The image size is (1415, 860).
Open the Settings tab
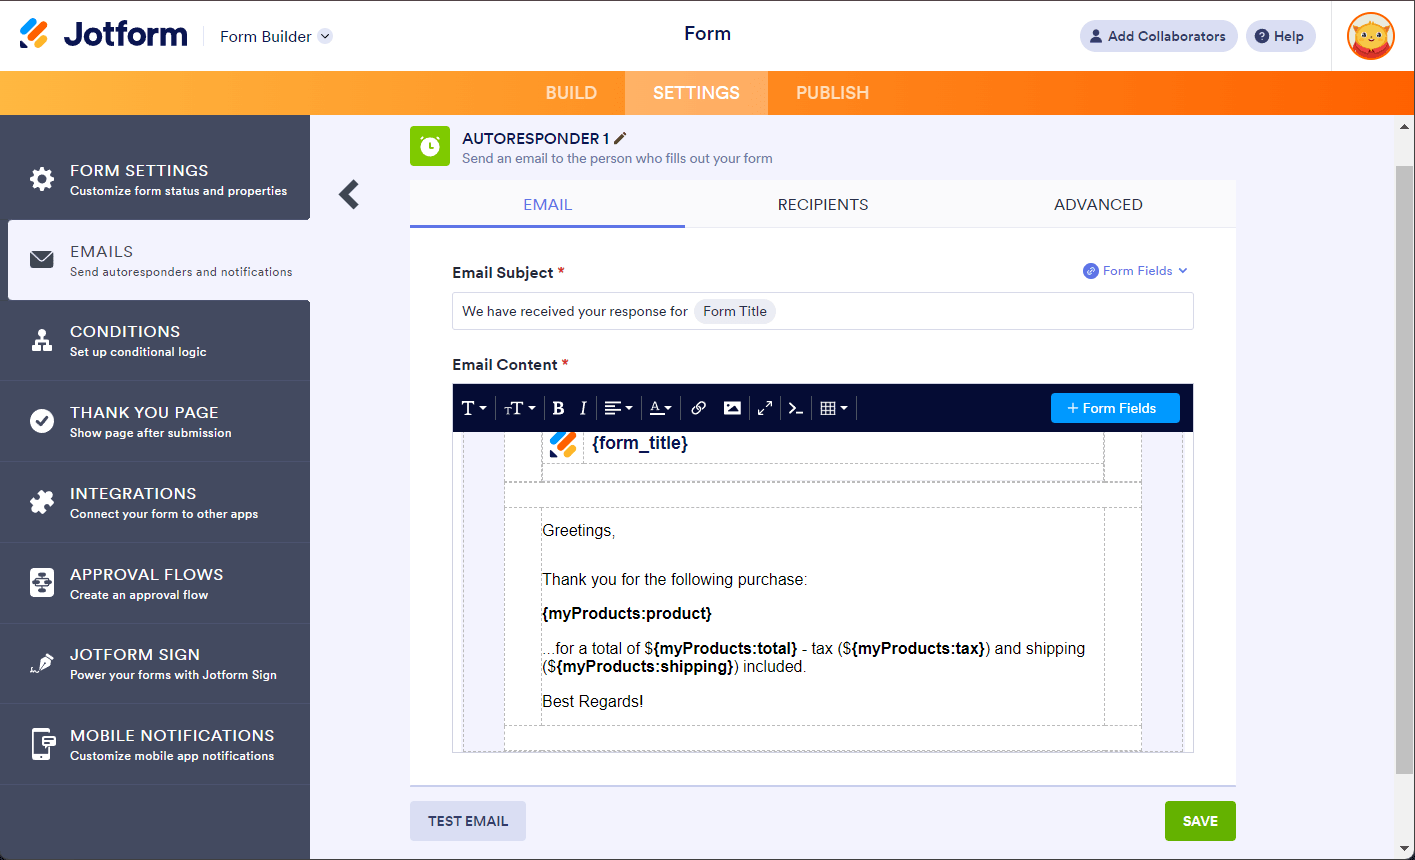(x=696, y=93)
